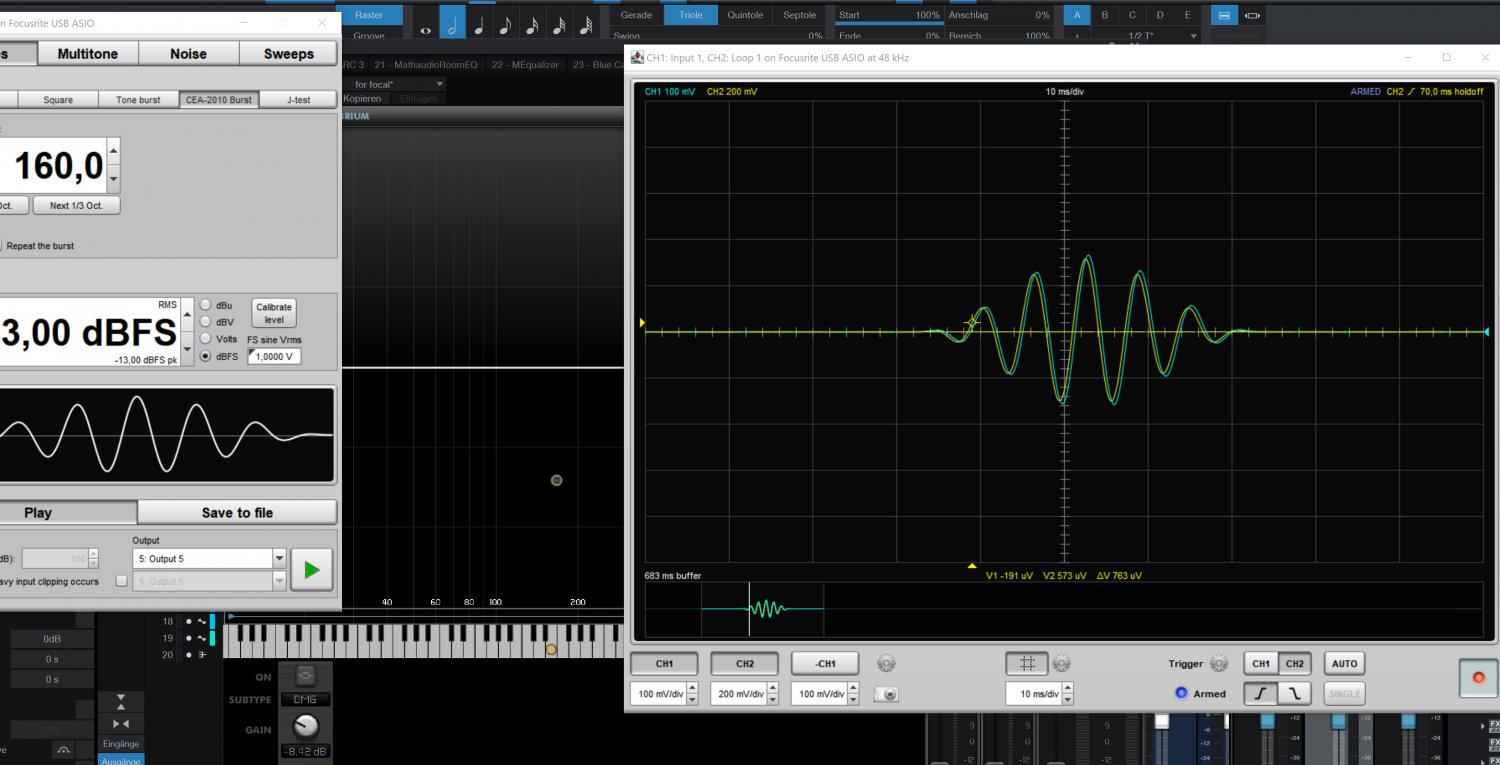Open the Output 5 dropdown in generator
The image size is (1500, 765).
coord(209,558)
